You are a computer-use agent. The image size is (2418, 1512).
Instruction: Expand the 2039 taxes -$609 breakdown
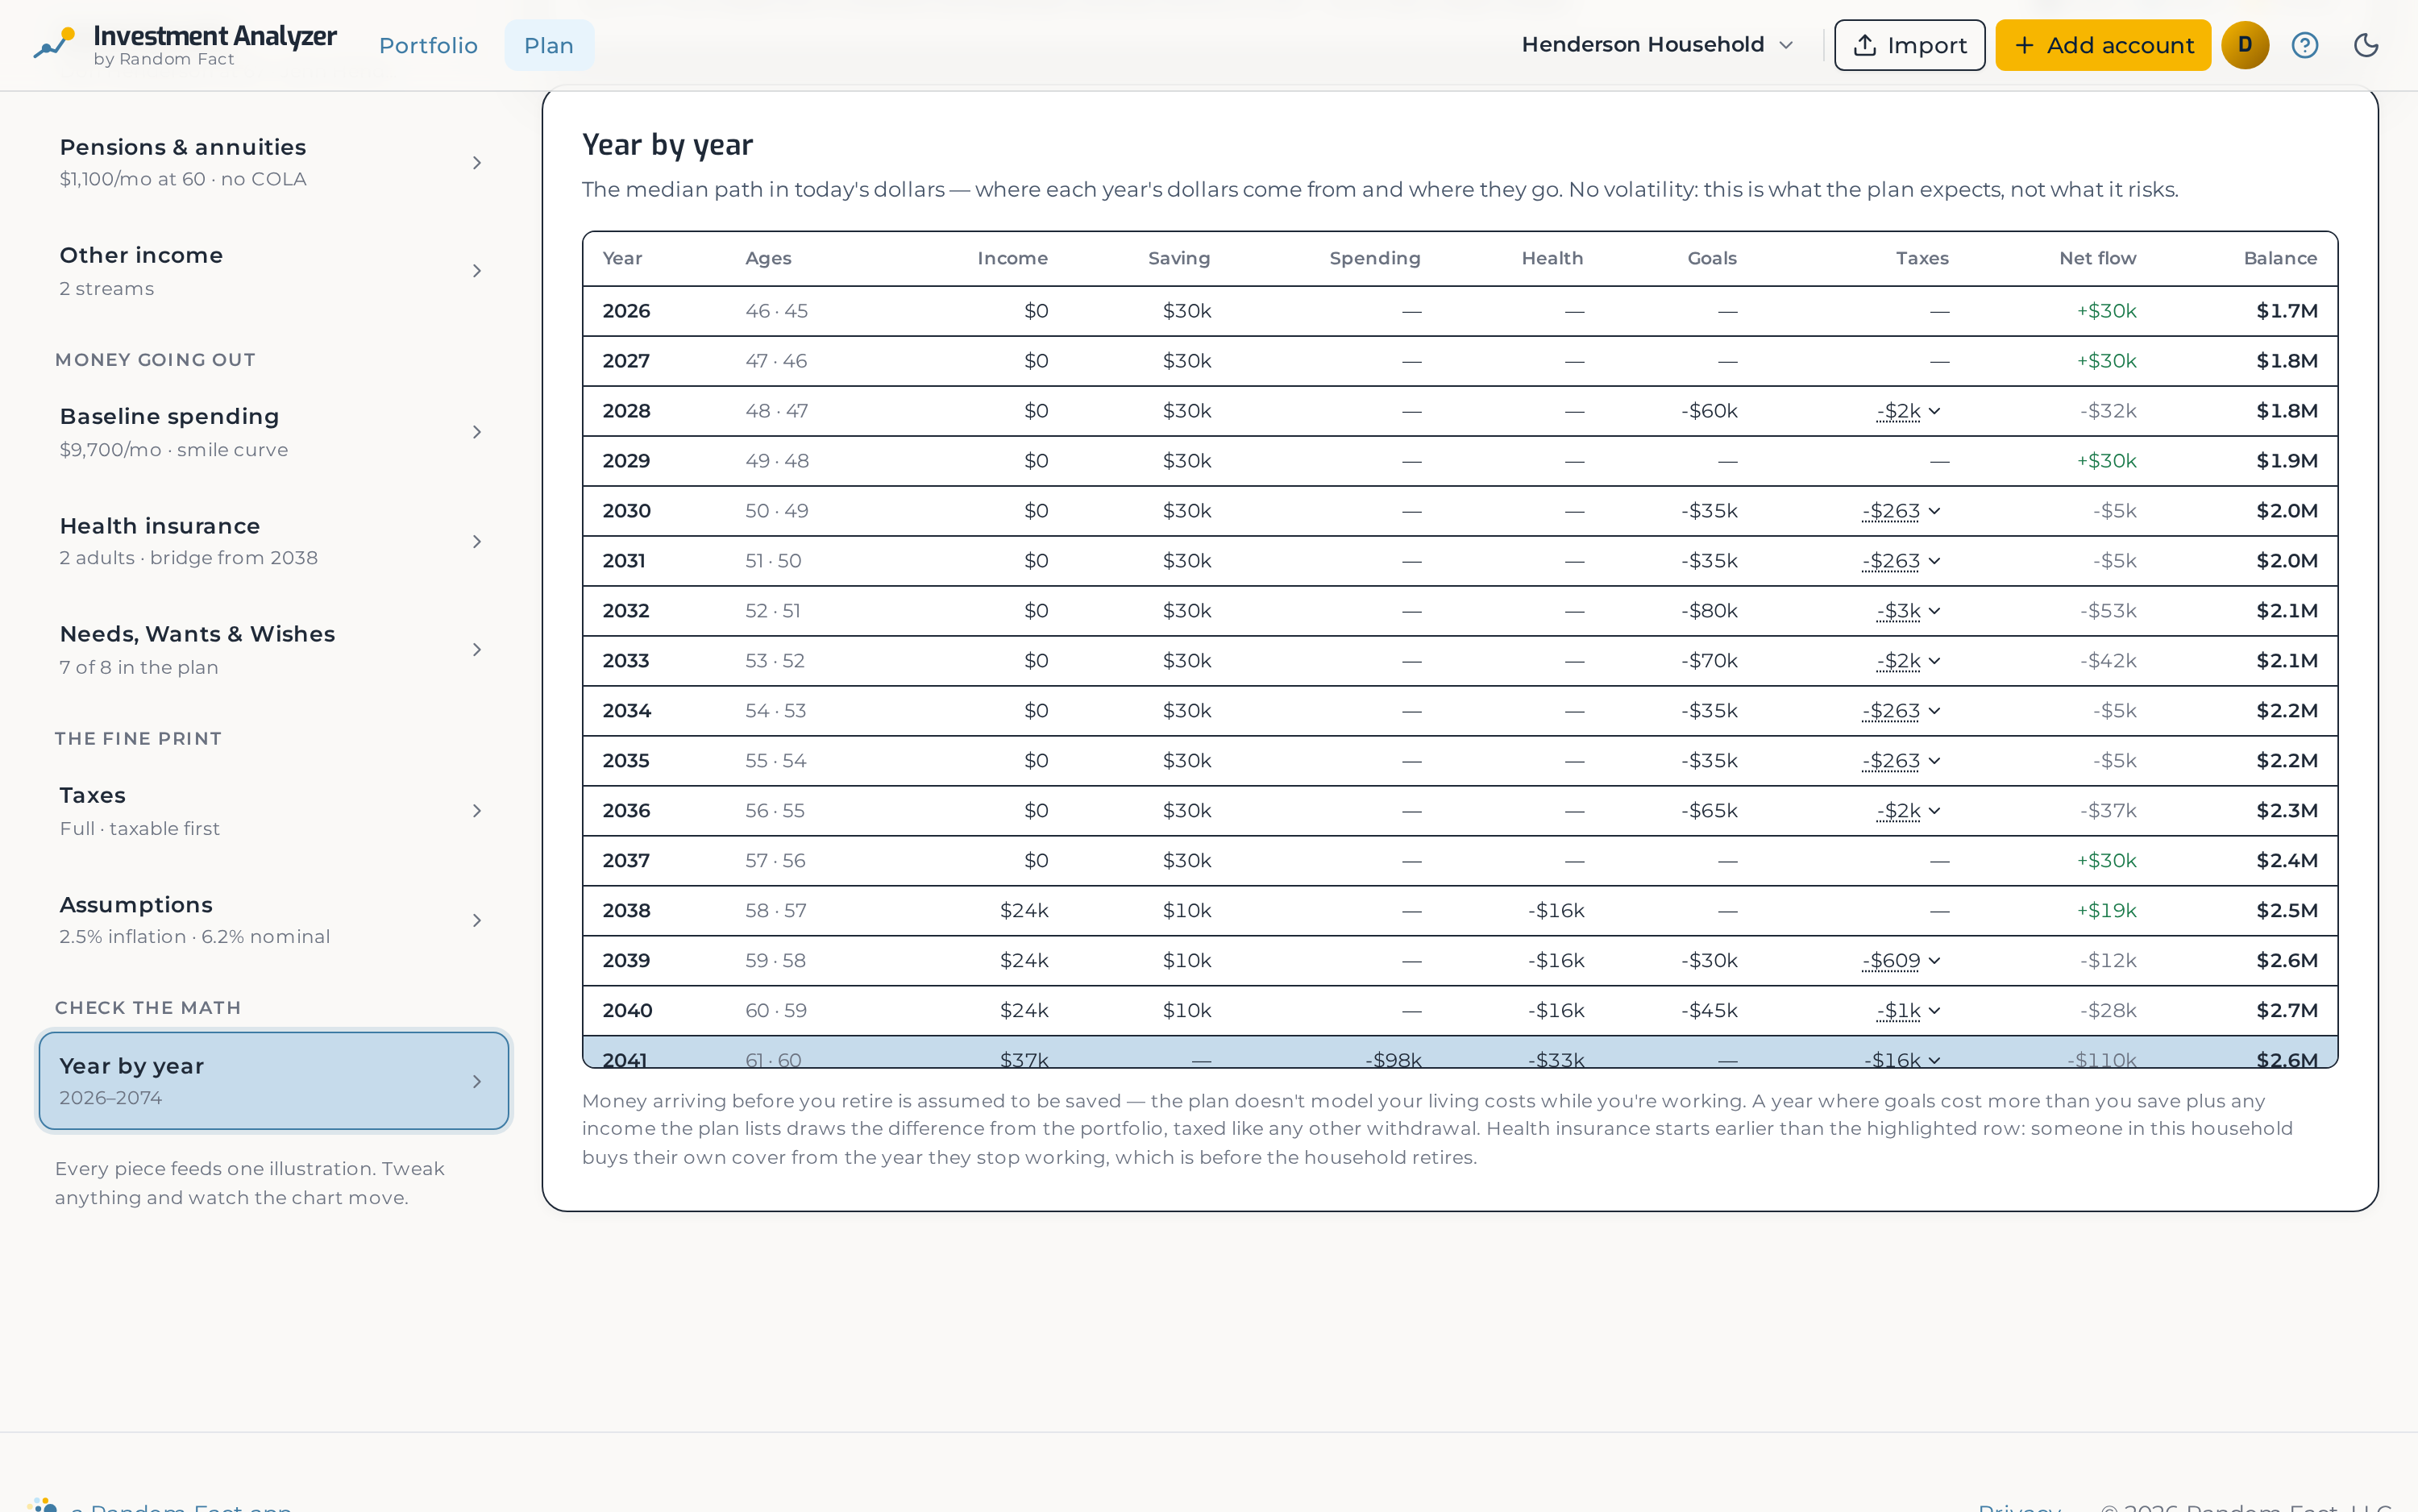(x=1902, y=961)
